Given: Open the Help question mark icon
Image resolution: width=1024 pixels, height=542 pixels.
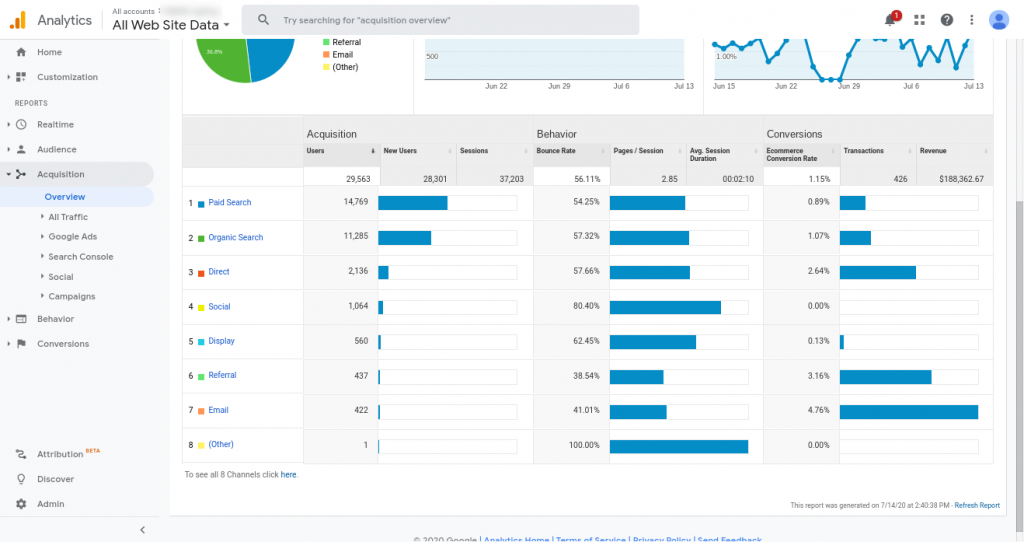Looking at the screenshot, I should 946,20.
